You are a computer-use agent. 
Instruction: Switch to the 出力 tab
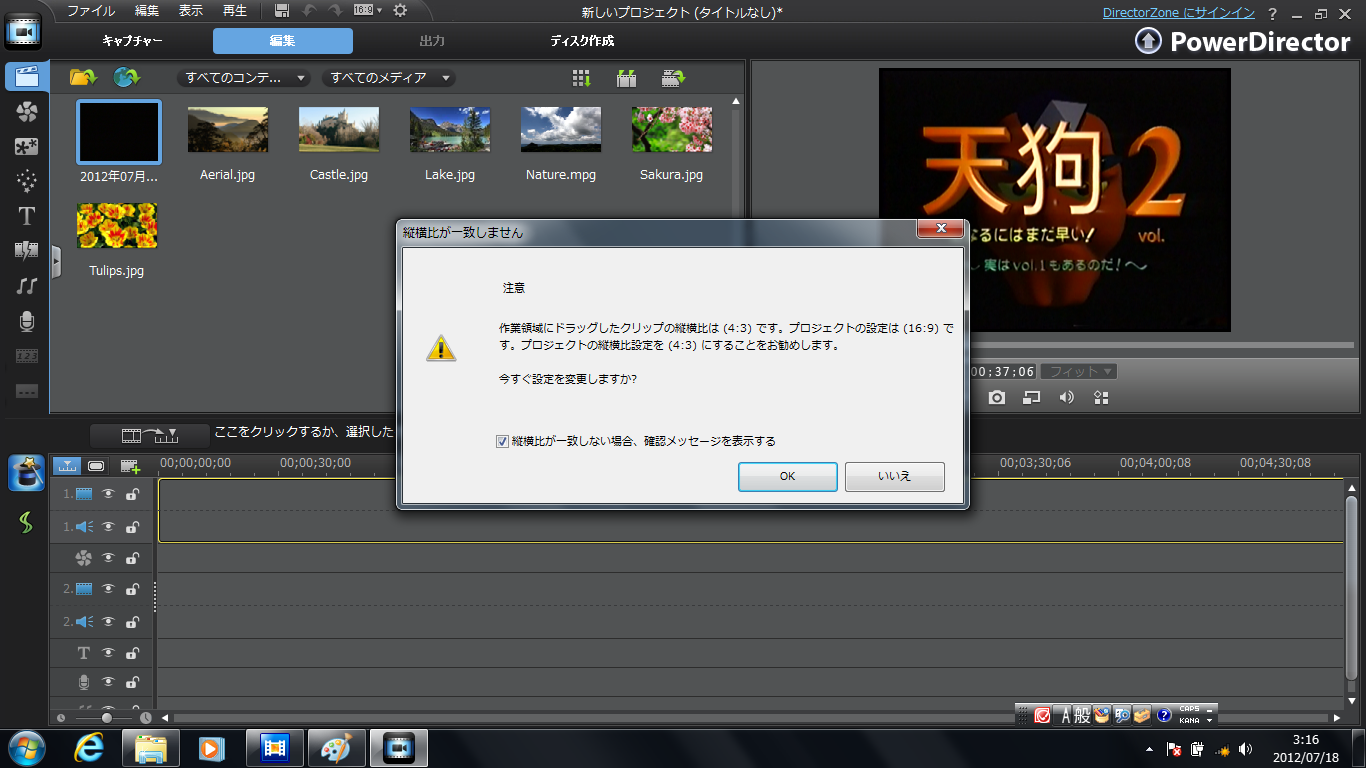pos(432,41)
